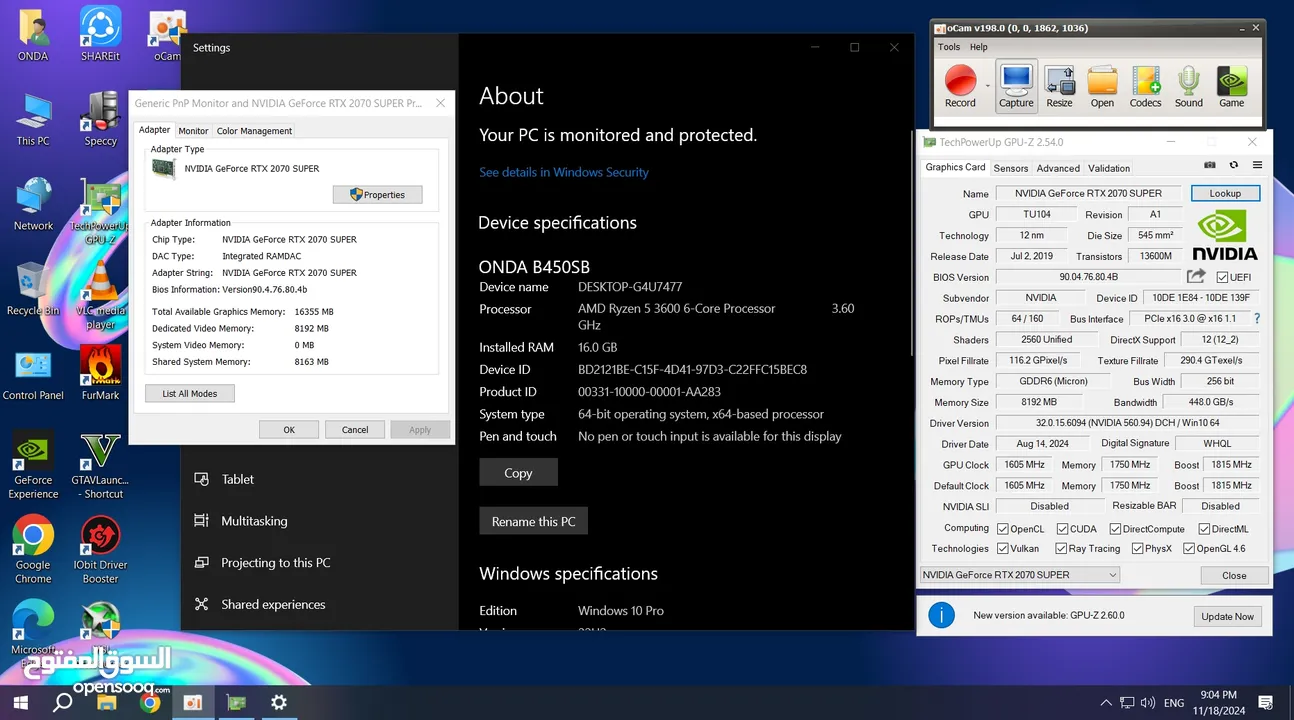Toggle the CUDA checkbox
The image size is (1294, 720).
(x=1062, y=528)
